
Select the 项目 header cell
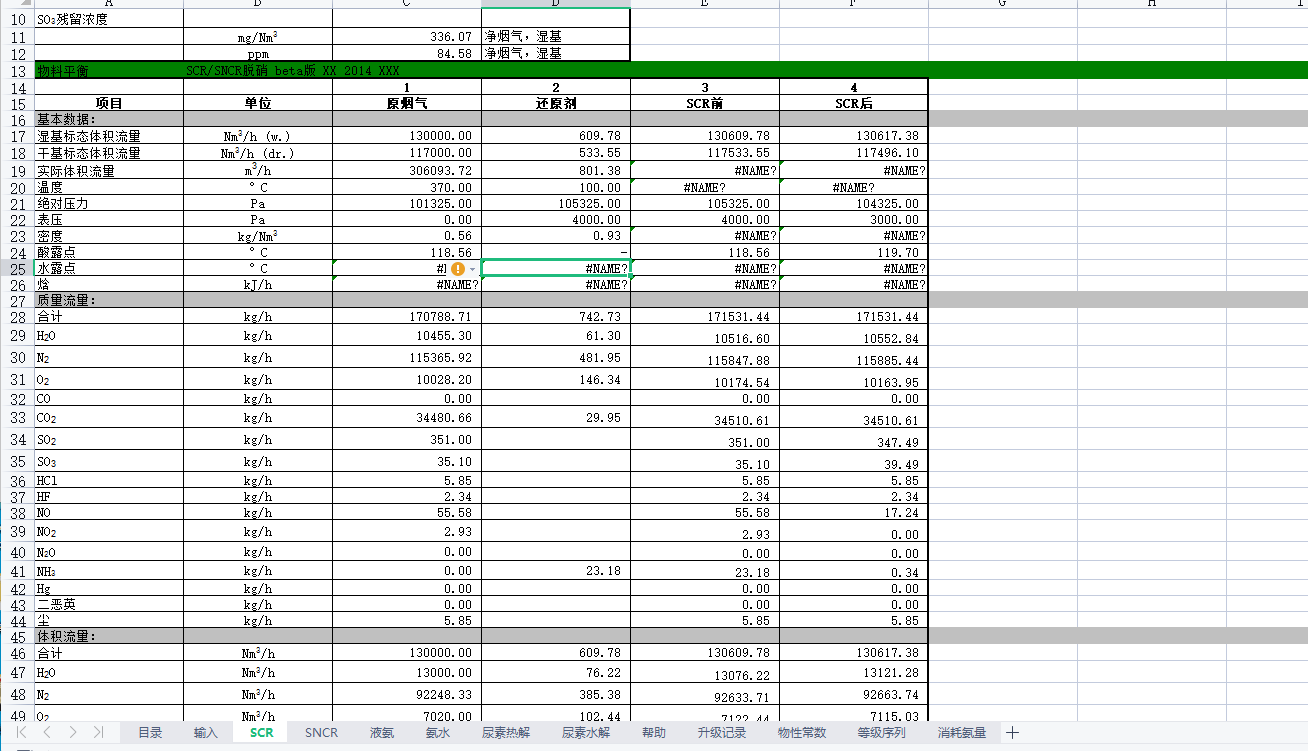[x=109, y=103]
